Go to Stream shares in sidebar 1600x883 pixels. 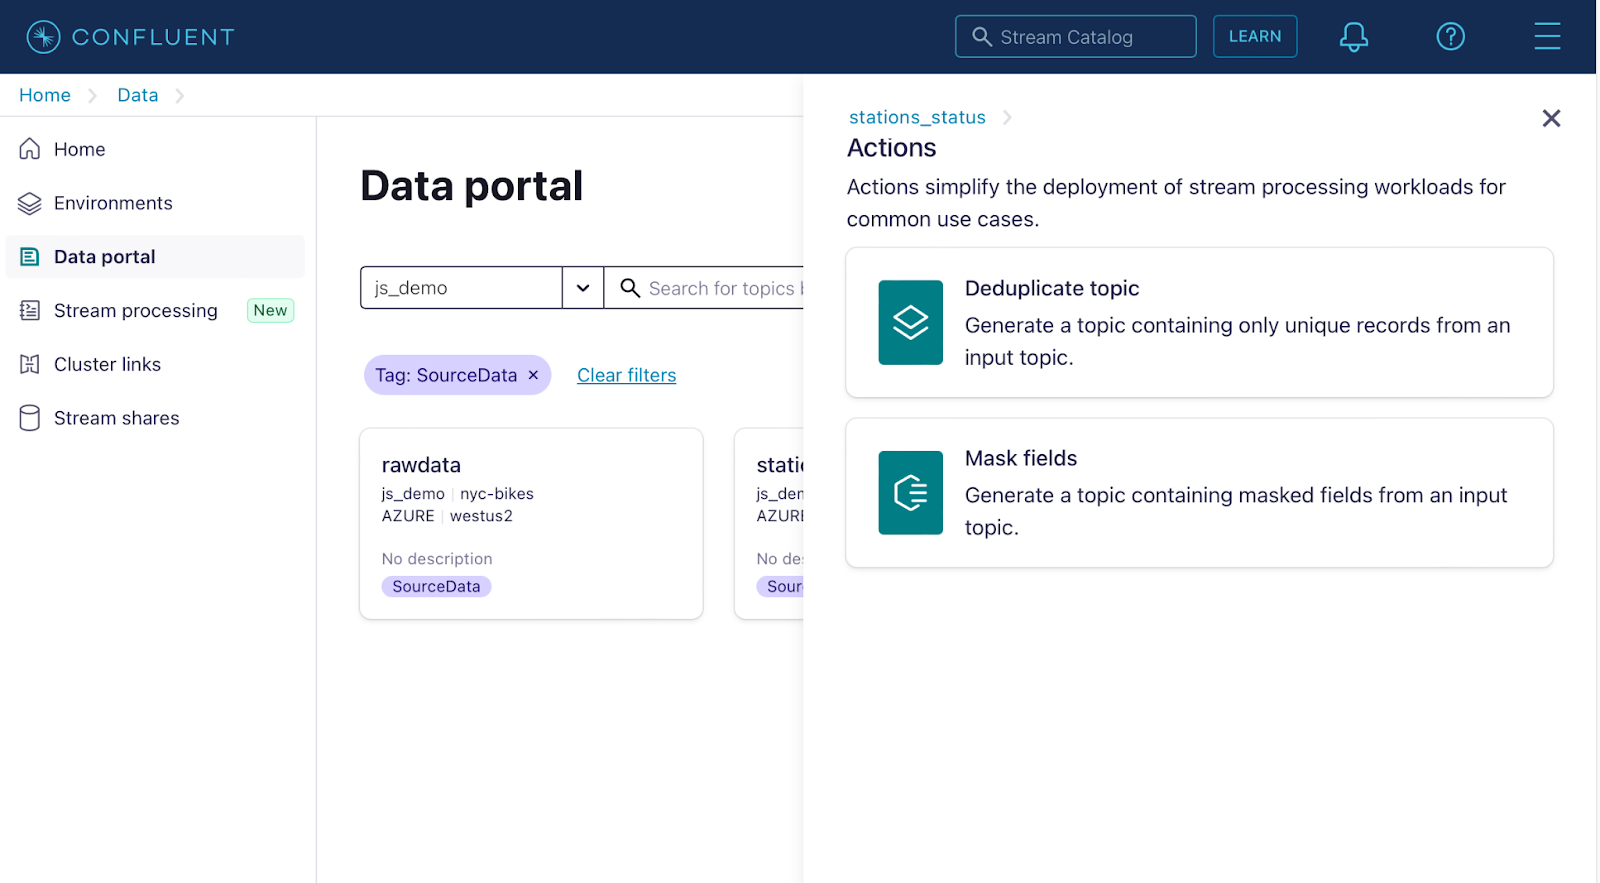coord(155,418)
